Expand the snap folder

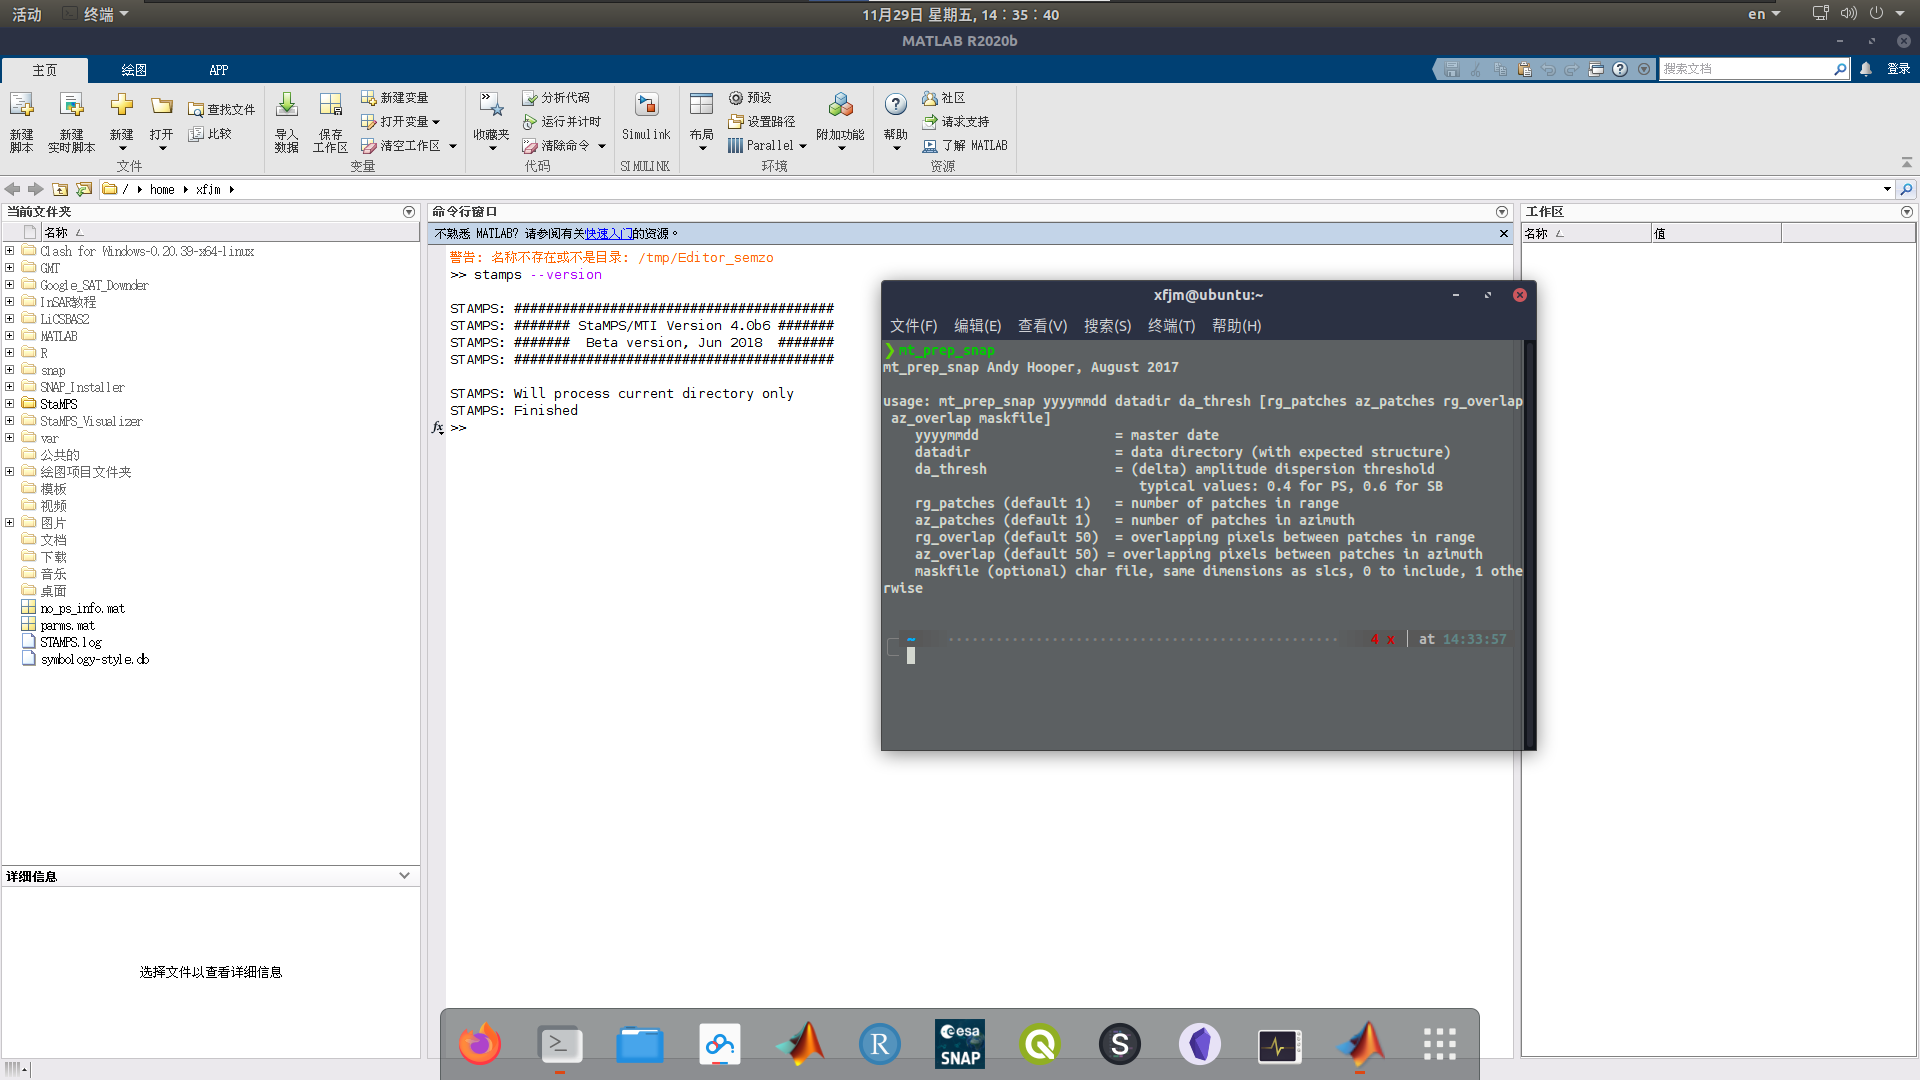click(x=10, y=370)
